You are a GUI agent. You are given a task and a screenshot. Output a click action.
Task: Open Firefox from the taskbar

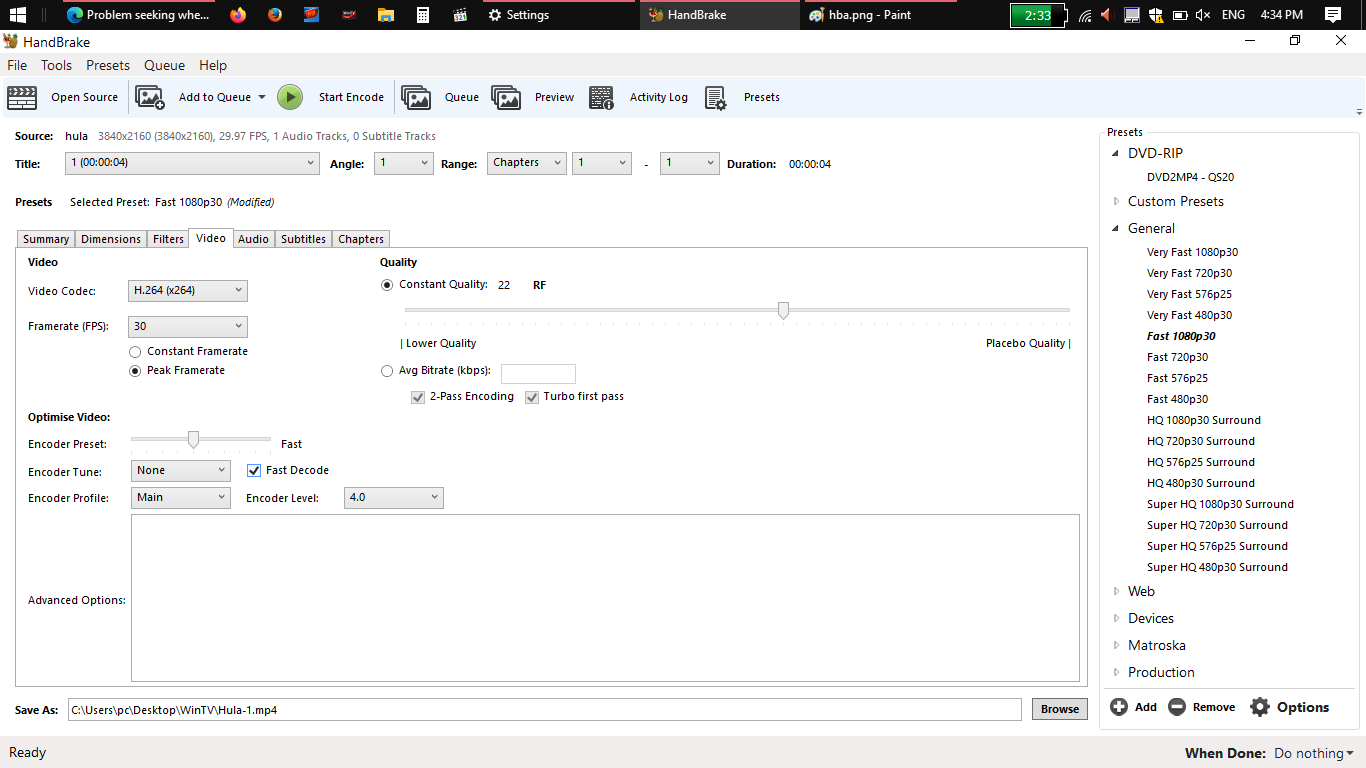[237, 15]
